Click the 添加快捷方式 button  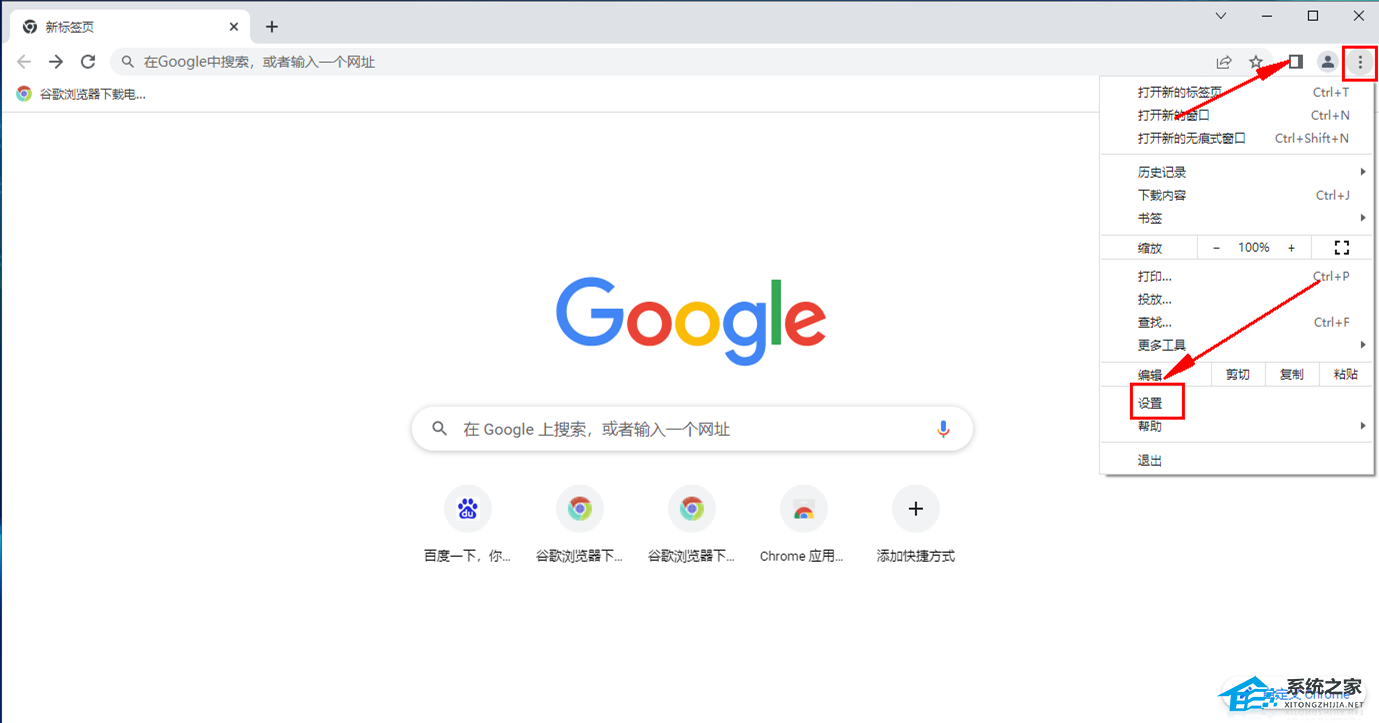pyautogui.click(x=916, y=525)
